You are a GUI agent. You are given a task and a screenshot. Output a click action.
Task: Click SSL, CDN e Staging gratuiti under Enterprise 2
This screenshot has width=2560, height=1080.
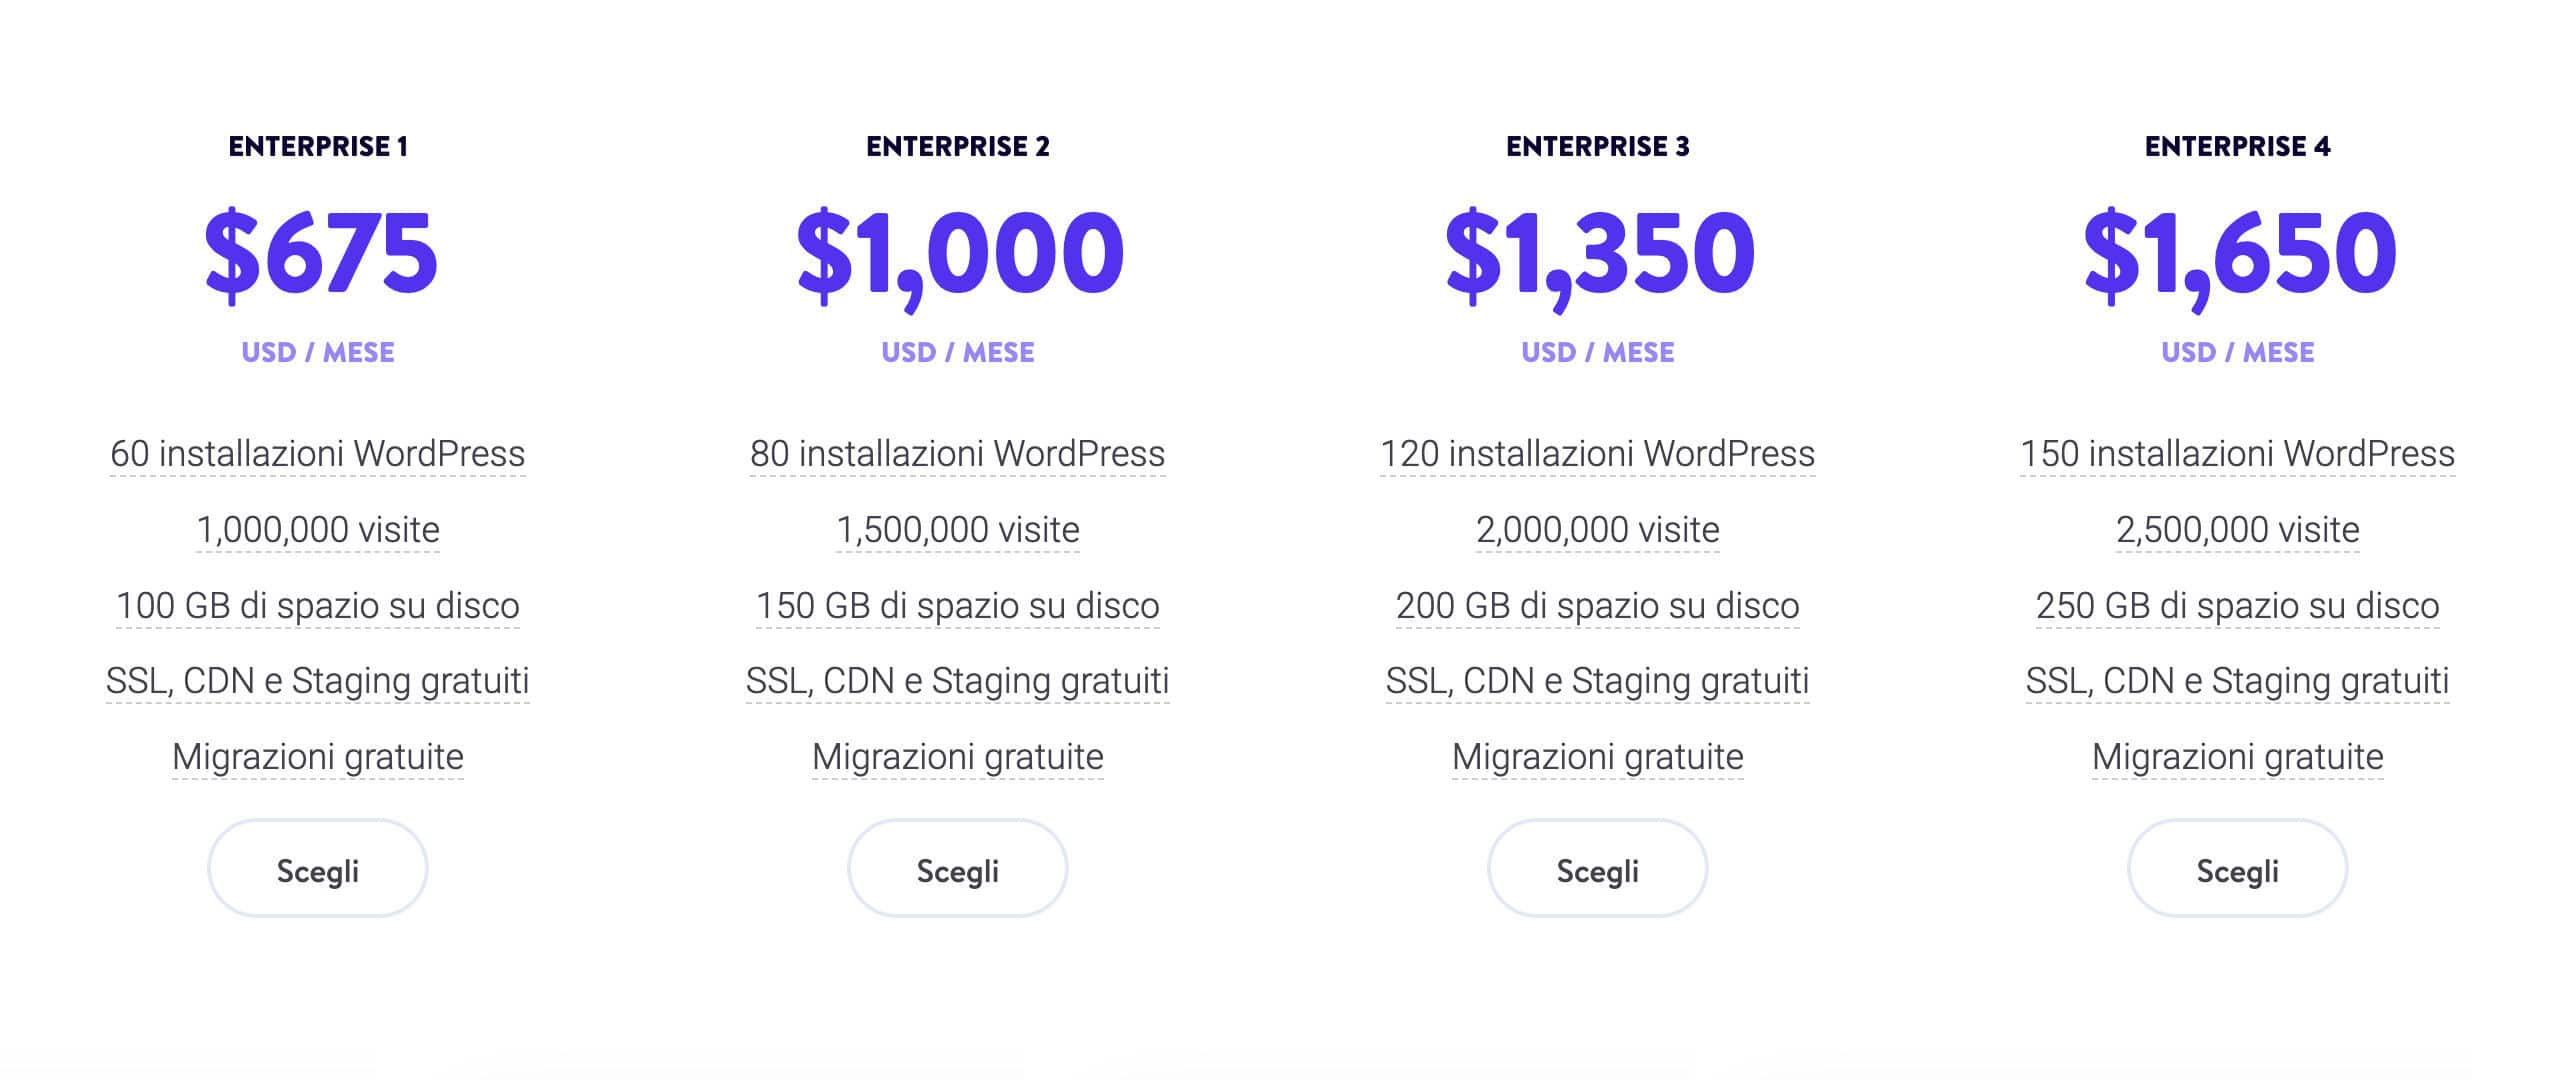(x=957, y=681)
